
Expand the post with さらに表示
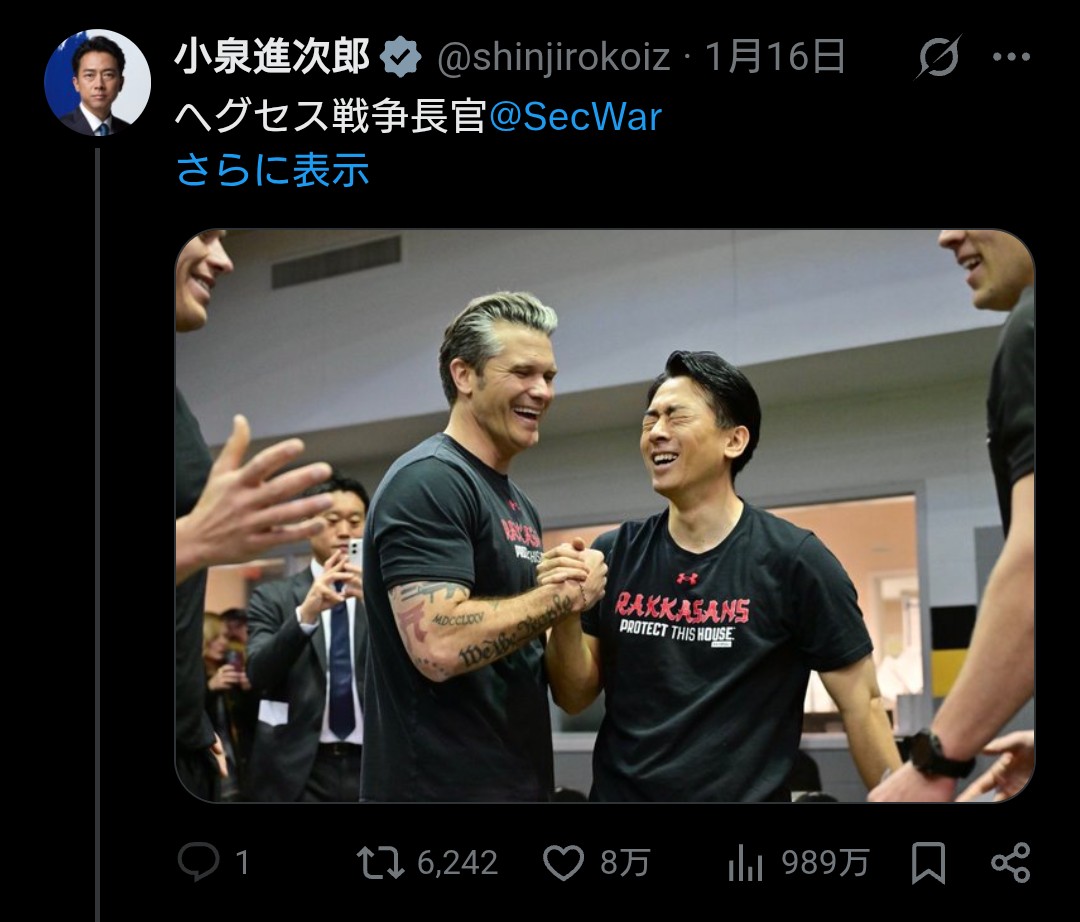273,170
